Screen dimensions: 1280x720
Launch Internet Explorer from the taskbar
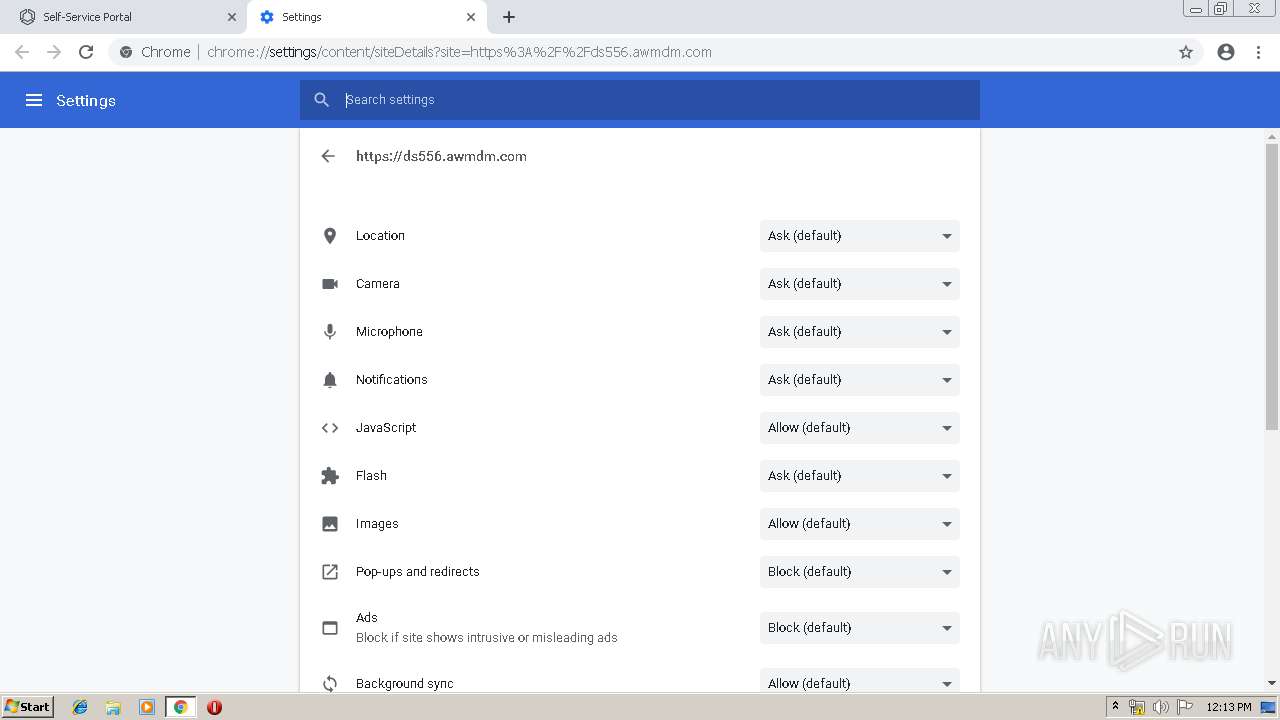tap(80, 707)
